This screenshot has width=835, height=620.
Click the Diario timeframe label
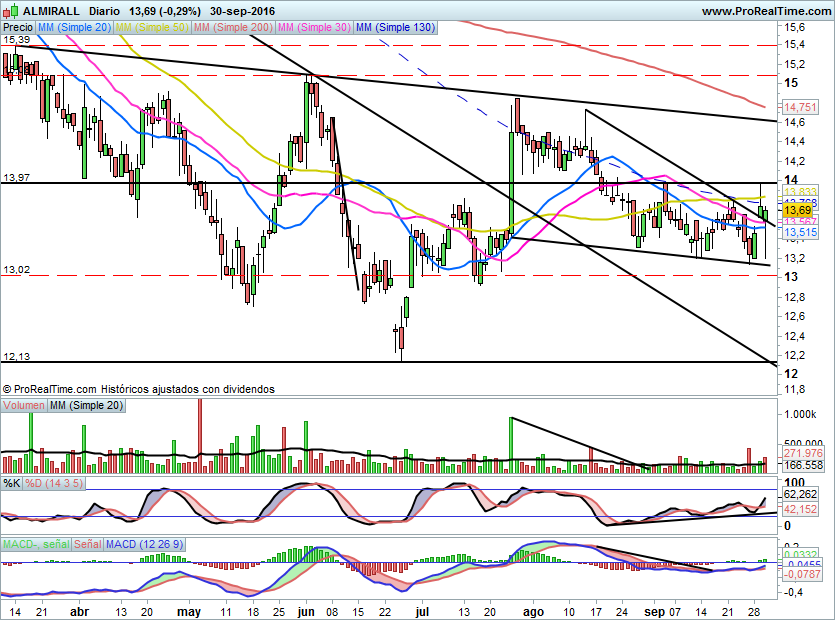tap(104, 11)
